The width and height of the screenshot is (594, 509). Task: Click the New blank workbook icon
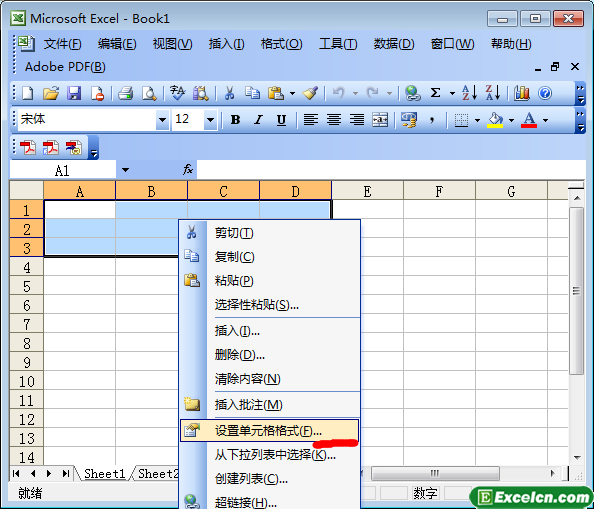28,93
